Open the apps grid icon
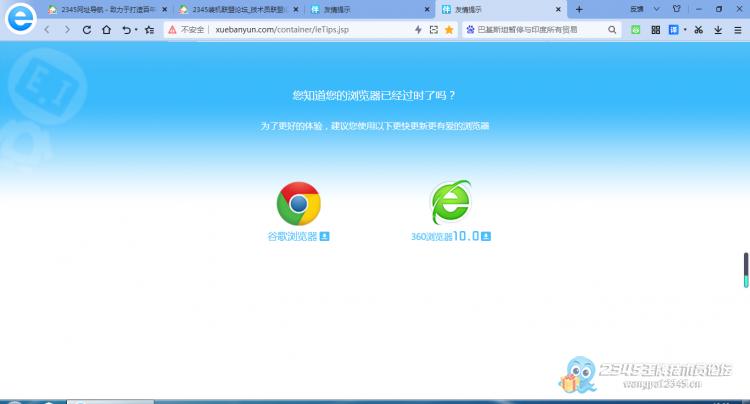This screenshot has height=404, width=750. [655, 30]
